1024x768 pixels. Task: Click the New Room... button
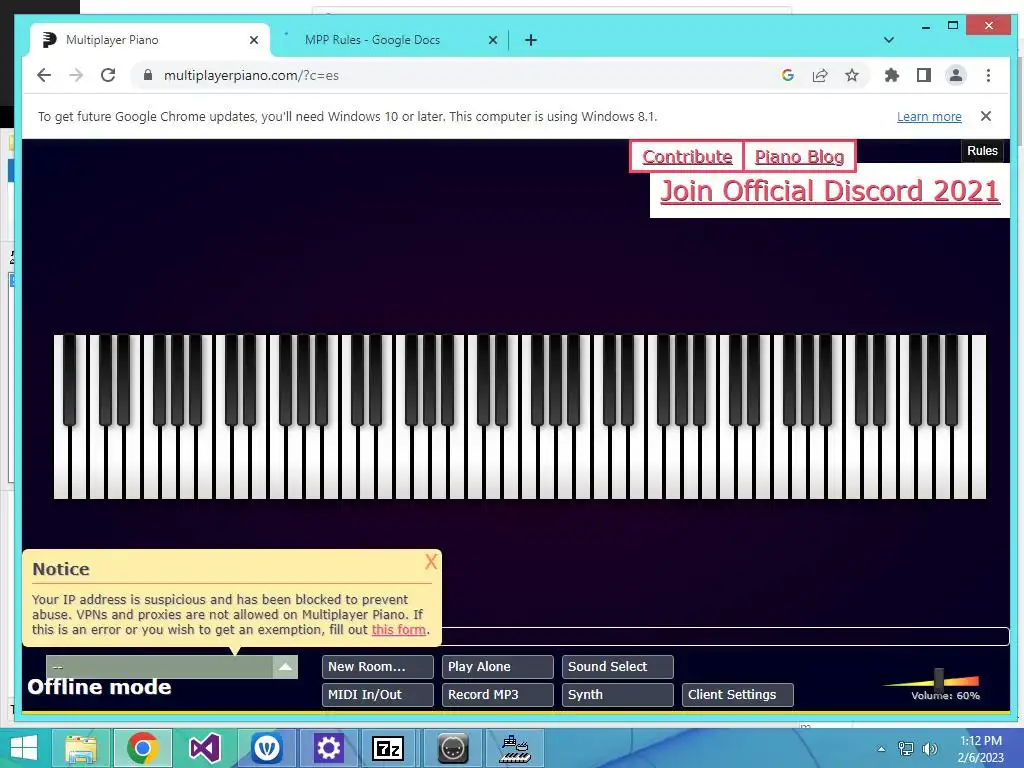click(x=377, y=667)
